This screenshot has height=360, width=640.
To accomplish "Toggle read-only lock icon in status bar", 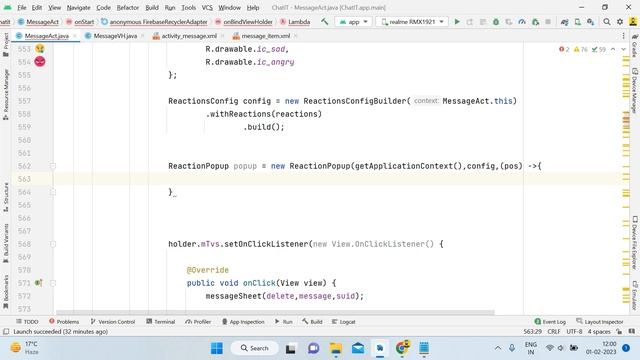I will click(620, 331).
